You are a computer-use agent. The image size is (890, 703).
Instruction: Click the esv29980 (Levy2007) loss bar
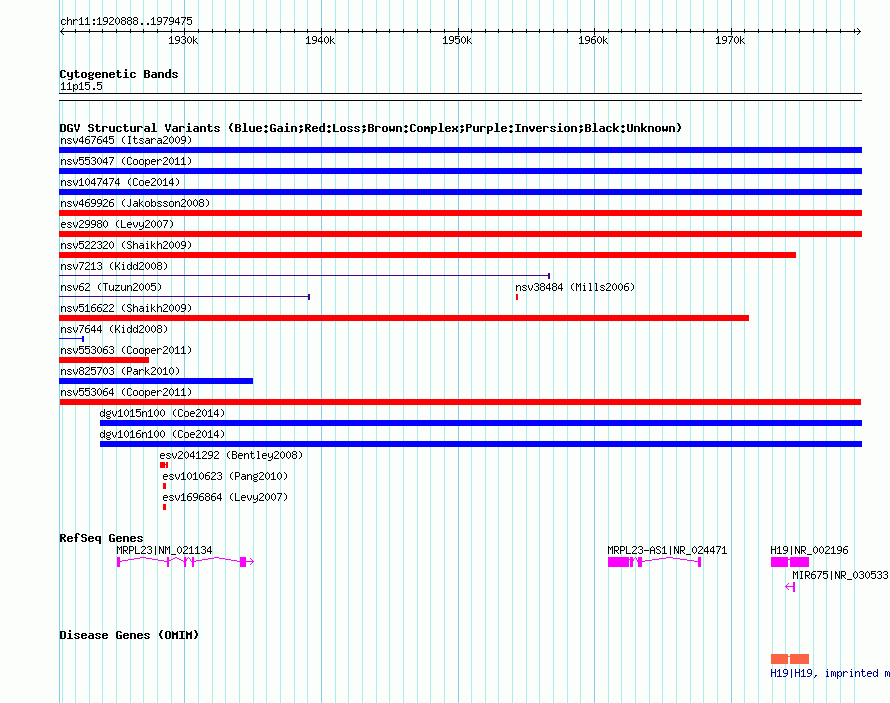pos(460,234)
